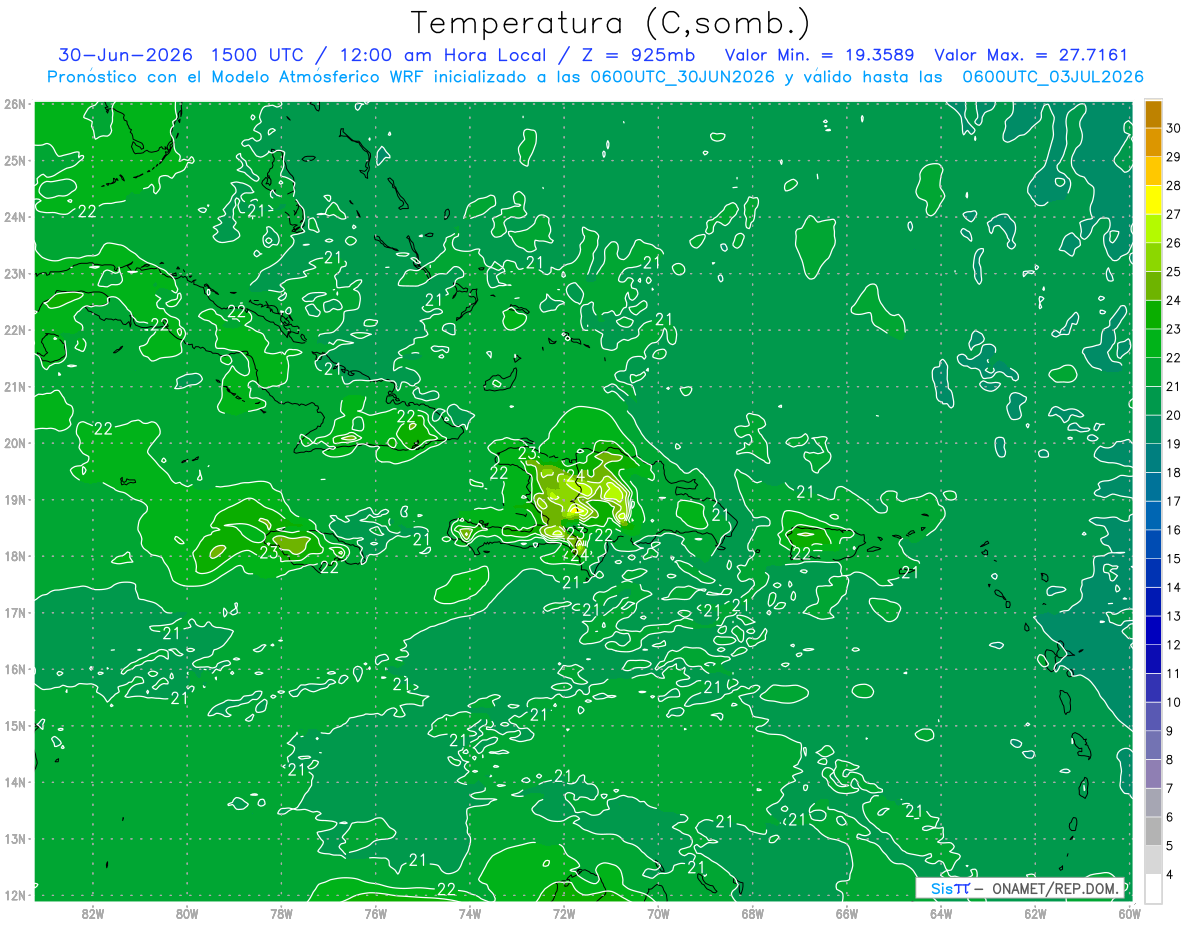Click color scale value '18'
This screenshot has width=1200, height=927.
(1173, 472)
